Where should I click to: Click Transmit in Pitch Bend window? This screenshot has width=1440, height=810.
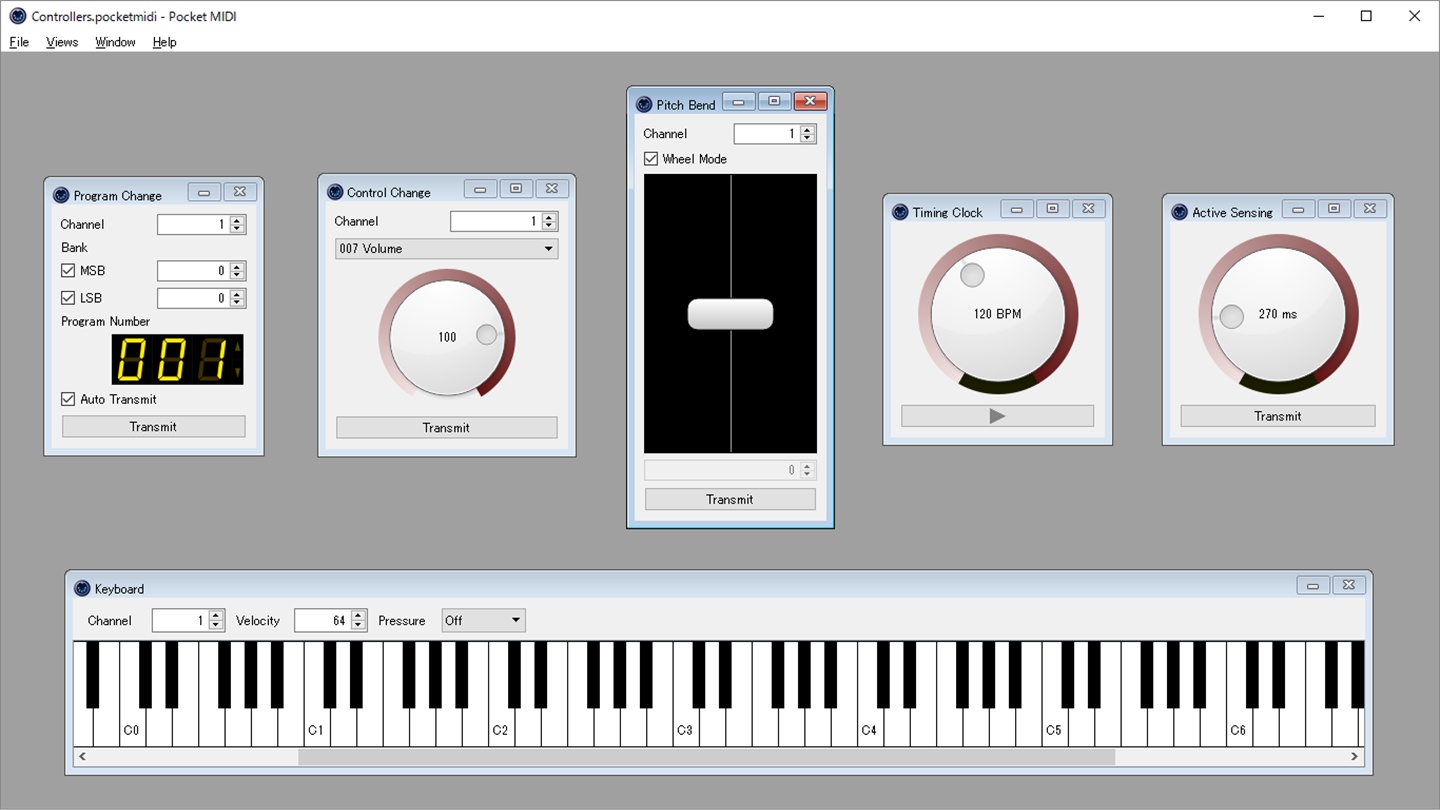click(x=730, y=499)
